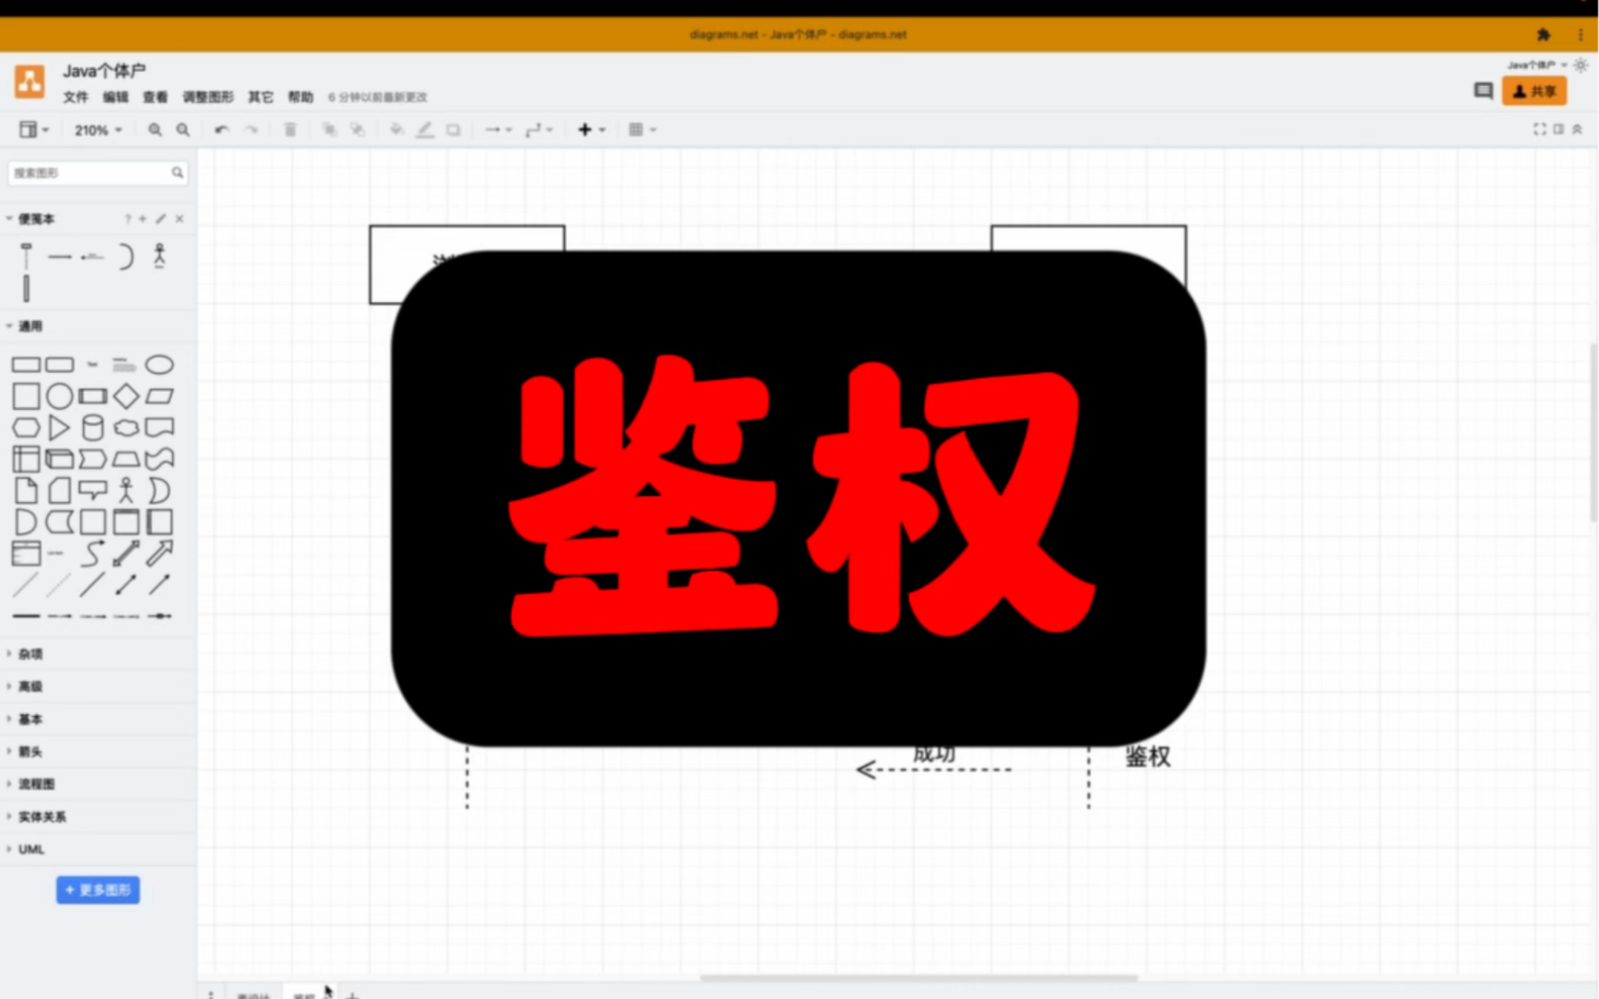The width and height of the screenshot is (1599, 999).
Task: Select the ellipse shape in 通用
Action: click(x=159, y=365)
